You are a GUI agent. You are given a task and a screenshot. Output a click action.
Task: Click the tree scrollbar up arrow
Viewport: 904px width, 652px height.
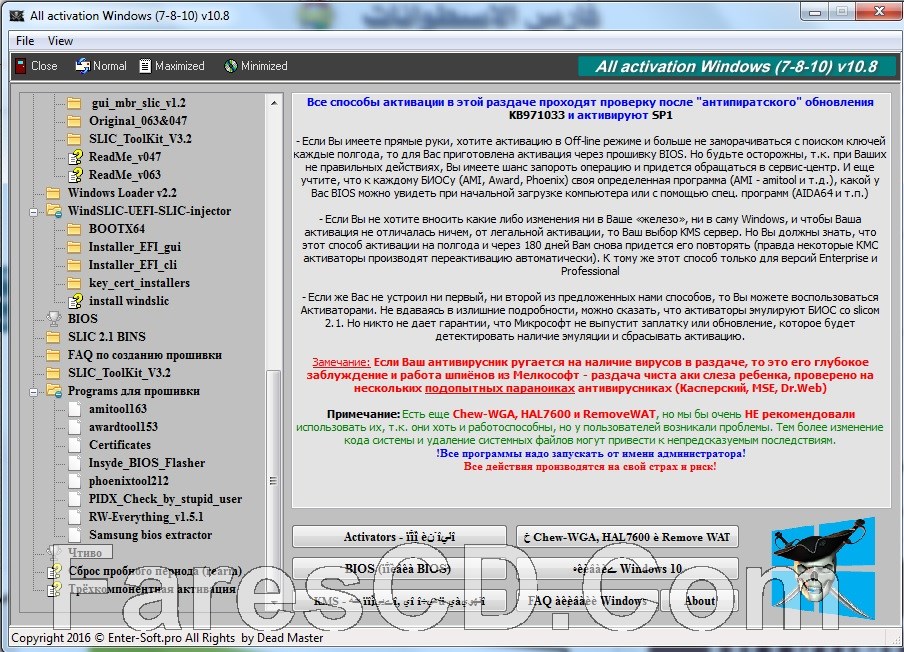click(274, 103)
